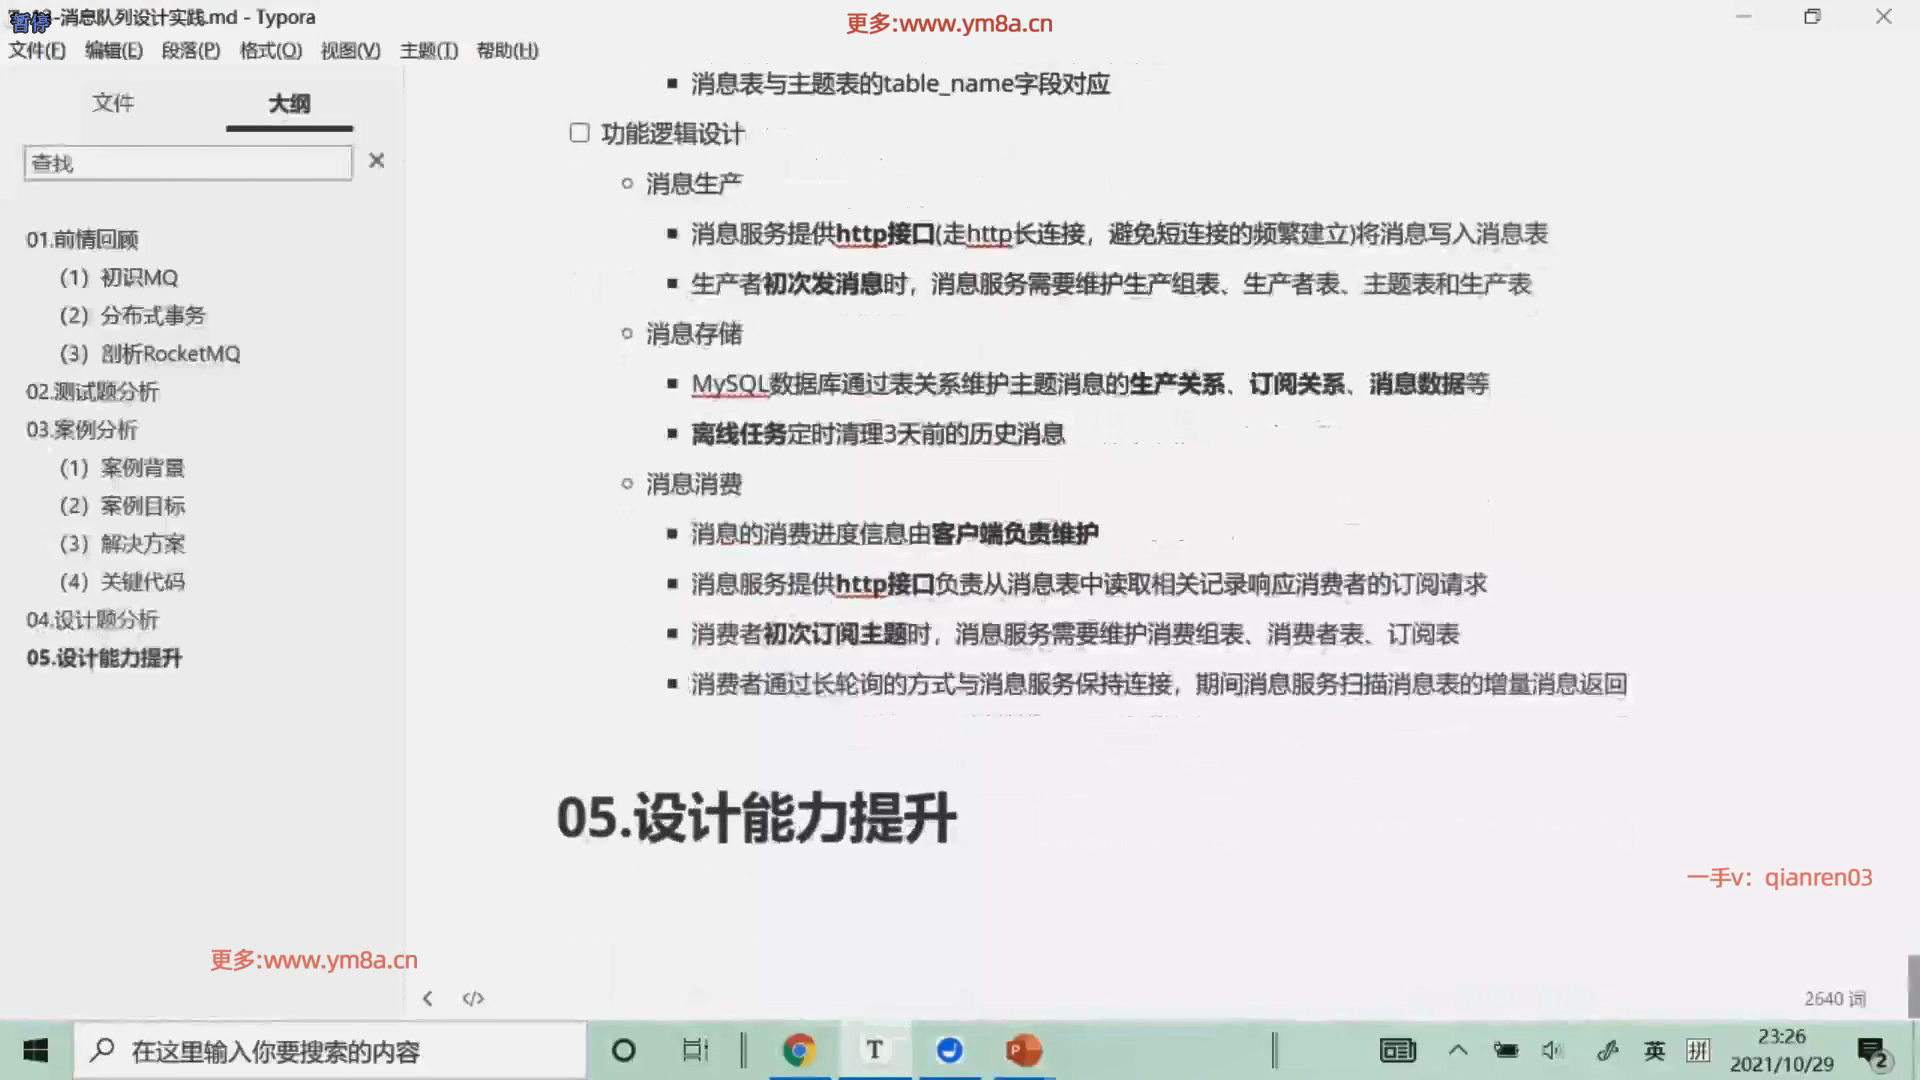Switch to the 文件 sidebar tab
1920x1080 pixels.
(x=113, y=103)
